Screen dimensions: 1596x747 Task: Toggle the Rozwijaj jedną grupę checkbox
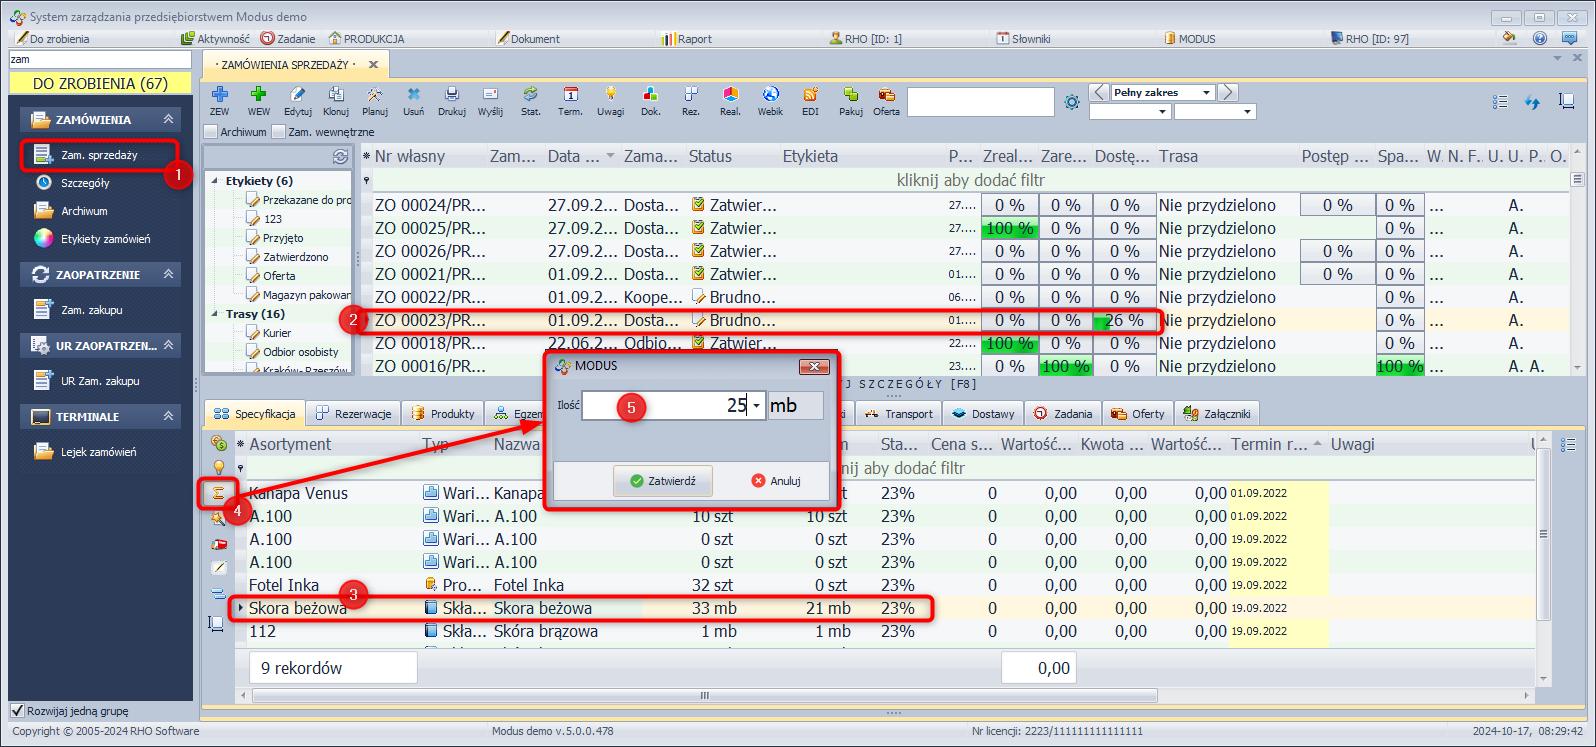pyautogui.click(x=17, y=711)
